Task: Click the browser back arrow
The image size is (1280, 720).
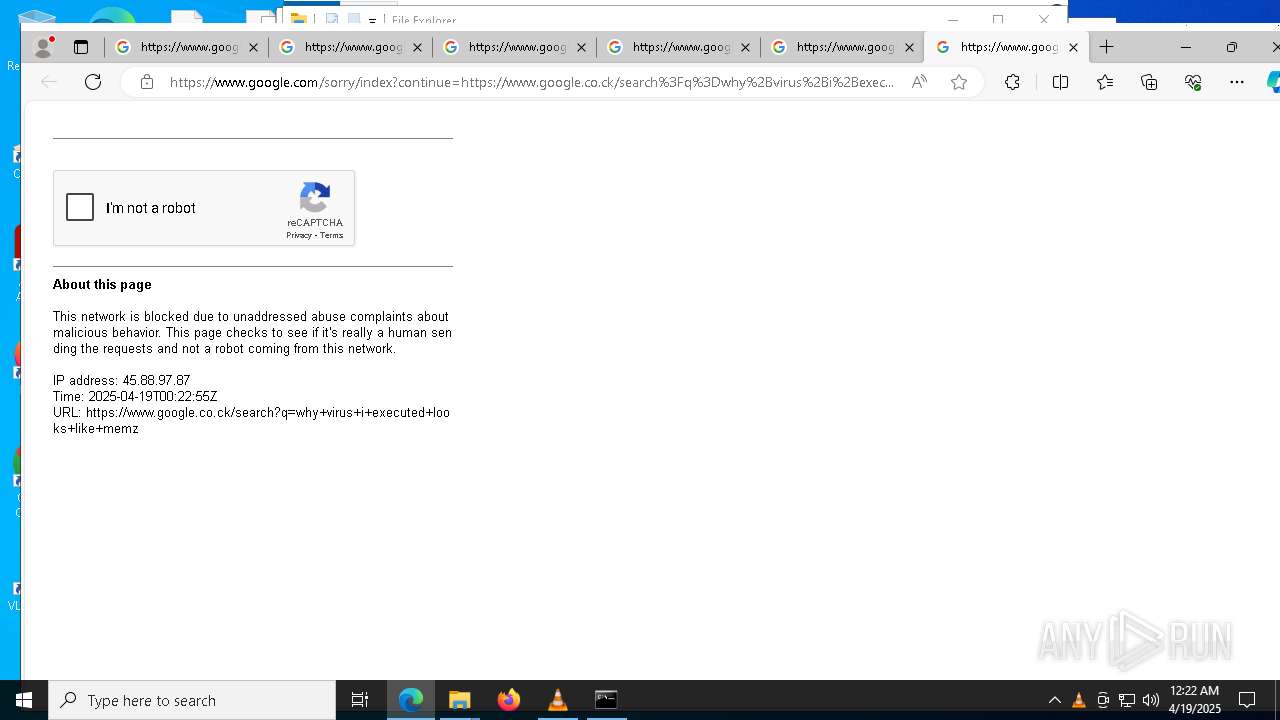Action: pos(49,82)
